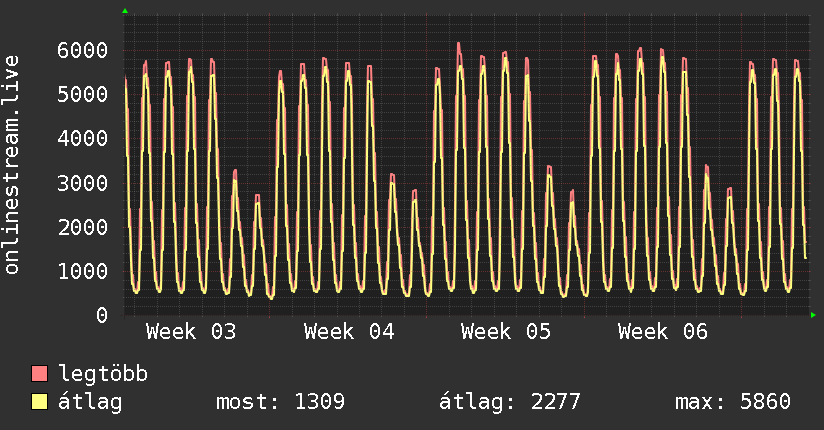The image size is (824, 430).
Task: Click the red legtöbb legend swatch
Action: click(40, 374)
